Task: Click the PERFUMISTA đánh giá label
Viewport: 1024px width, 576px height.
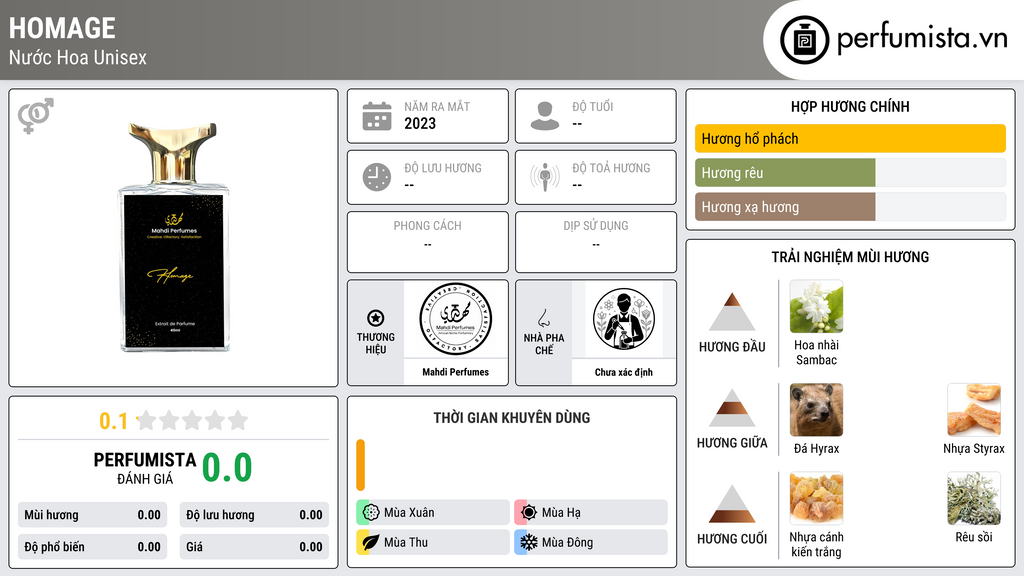Action: click(145, 468)
